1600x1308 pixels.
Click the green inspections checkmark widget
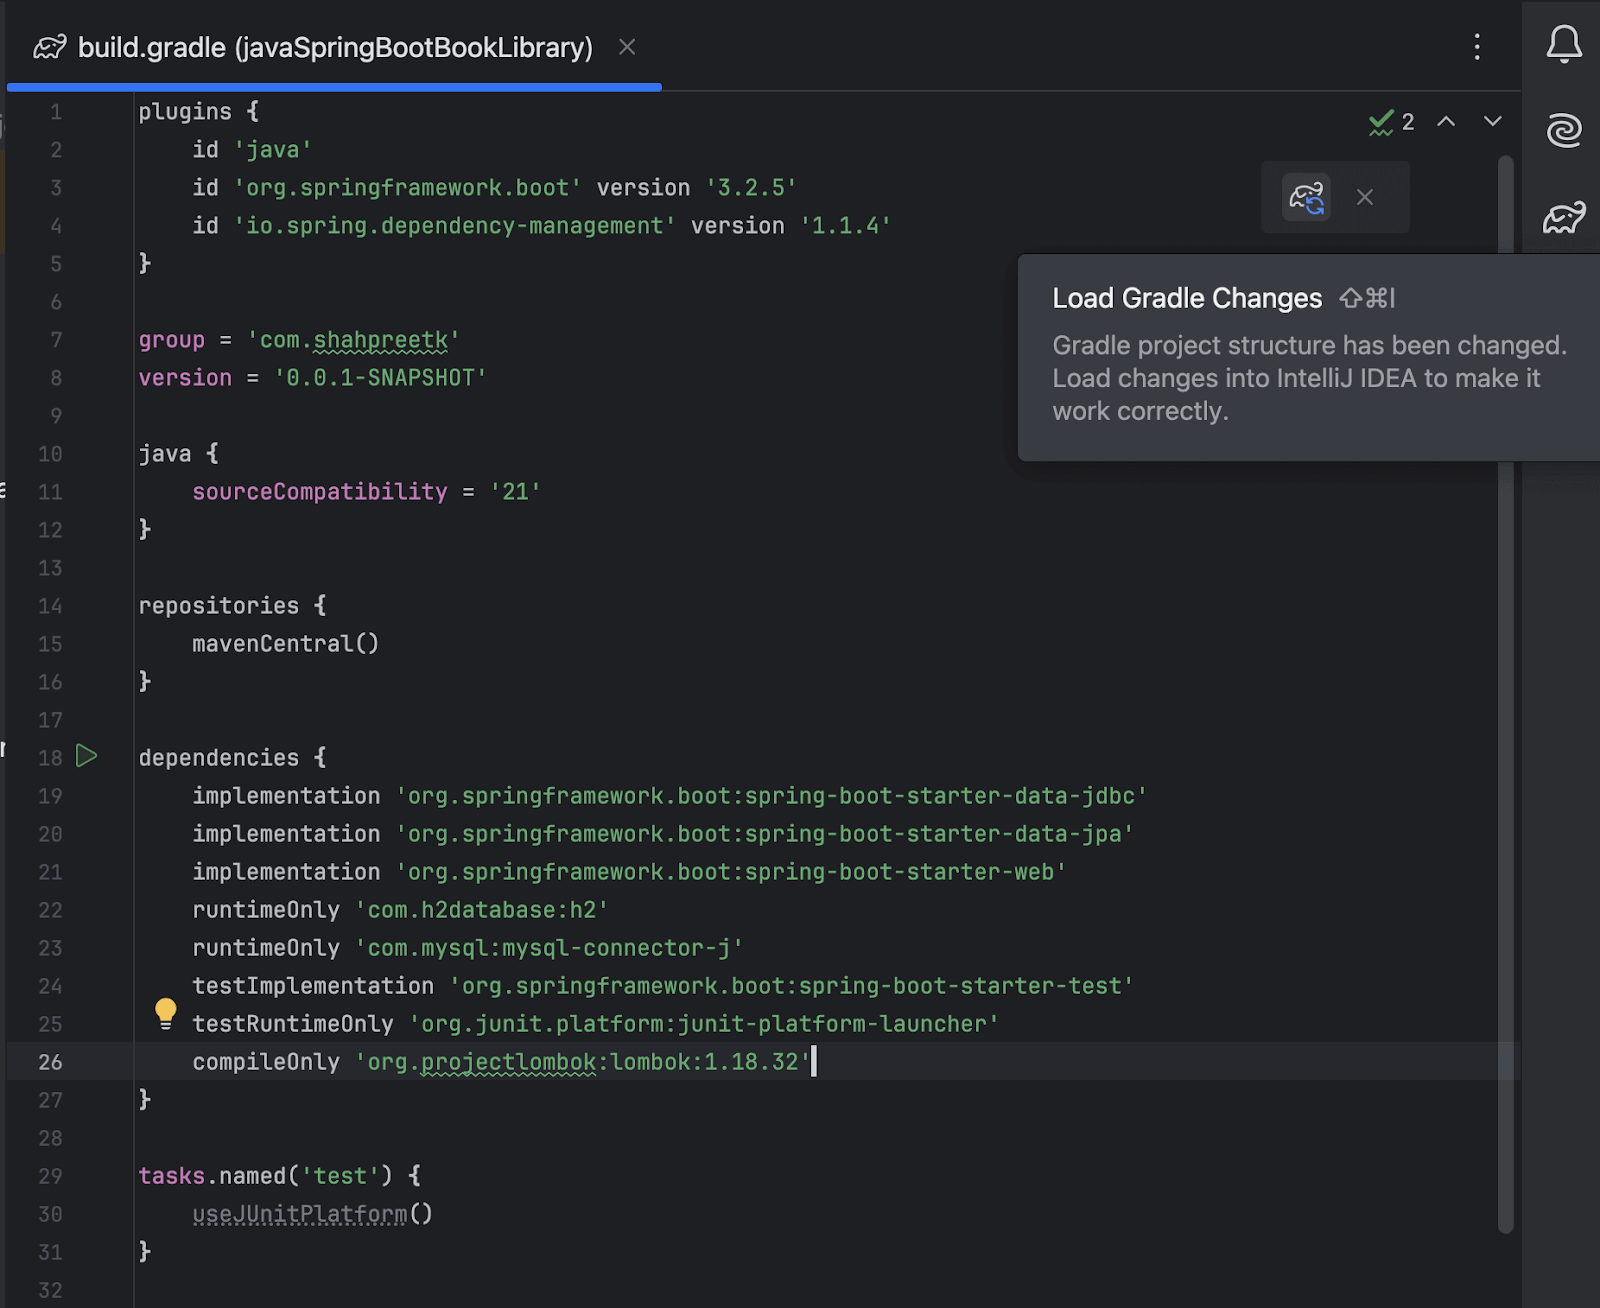[x=1391, y=122]
